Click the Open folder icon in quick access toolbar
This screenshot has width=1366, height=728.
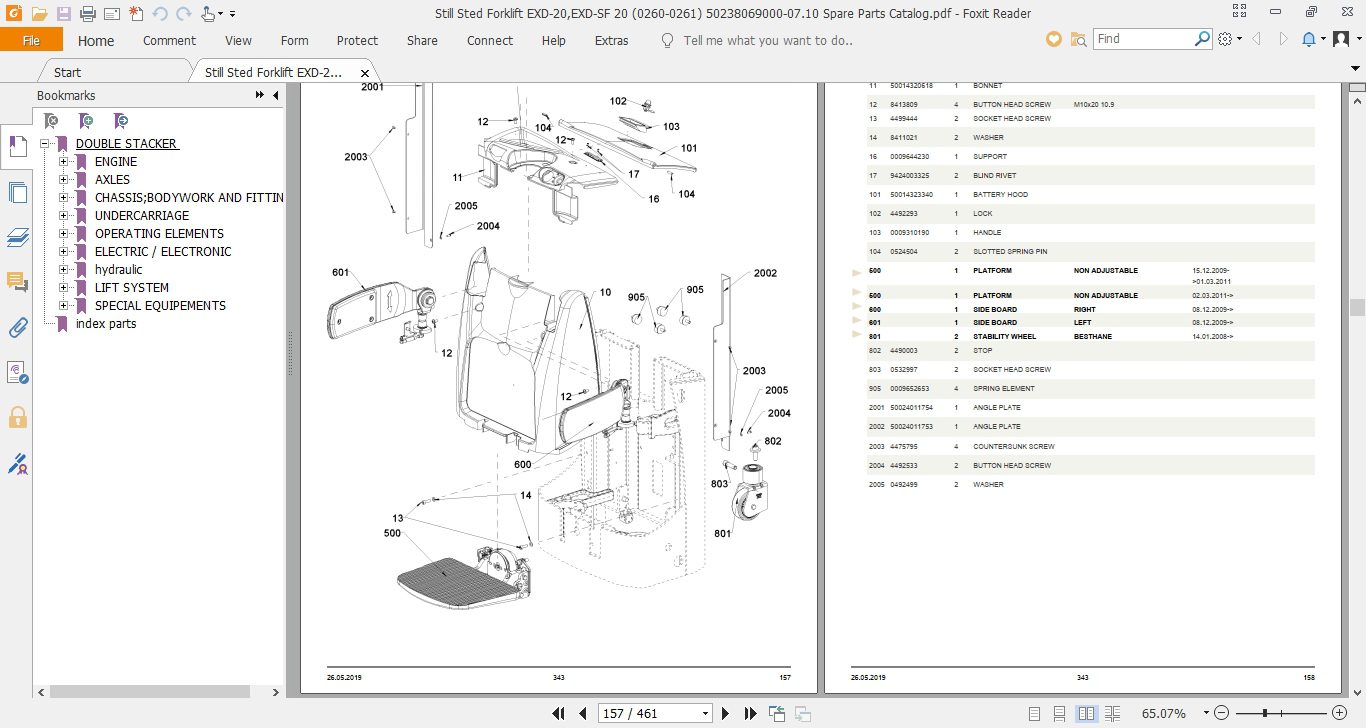[39, 13]
